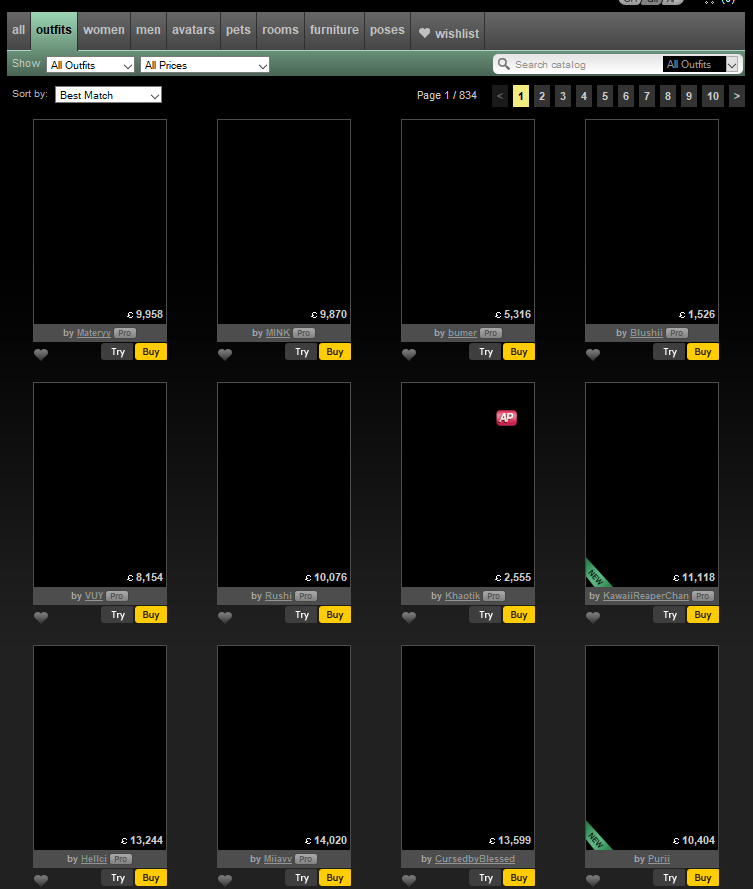Click NEW ribbon on KawaiiReaperChan's outfit
The image size is (753, 889).
(x=597, y=575)
